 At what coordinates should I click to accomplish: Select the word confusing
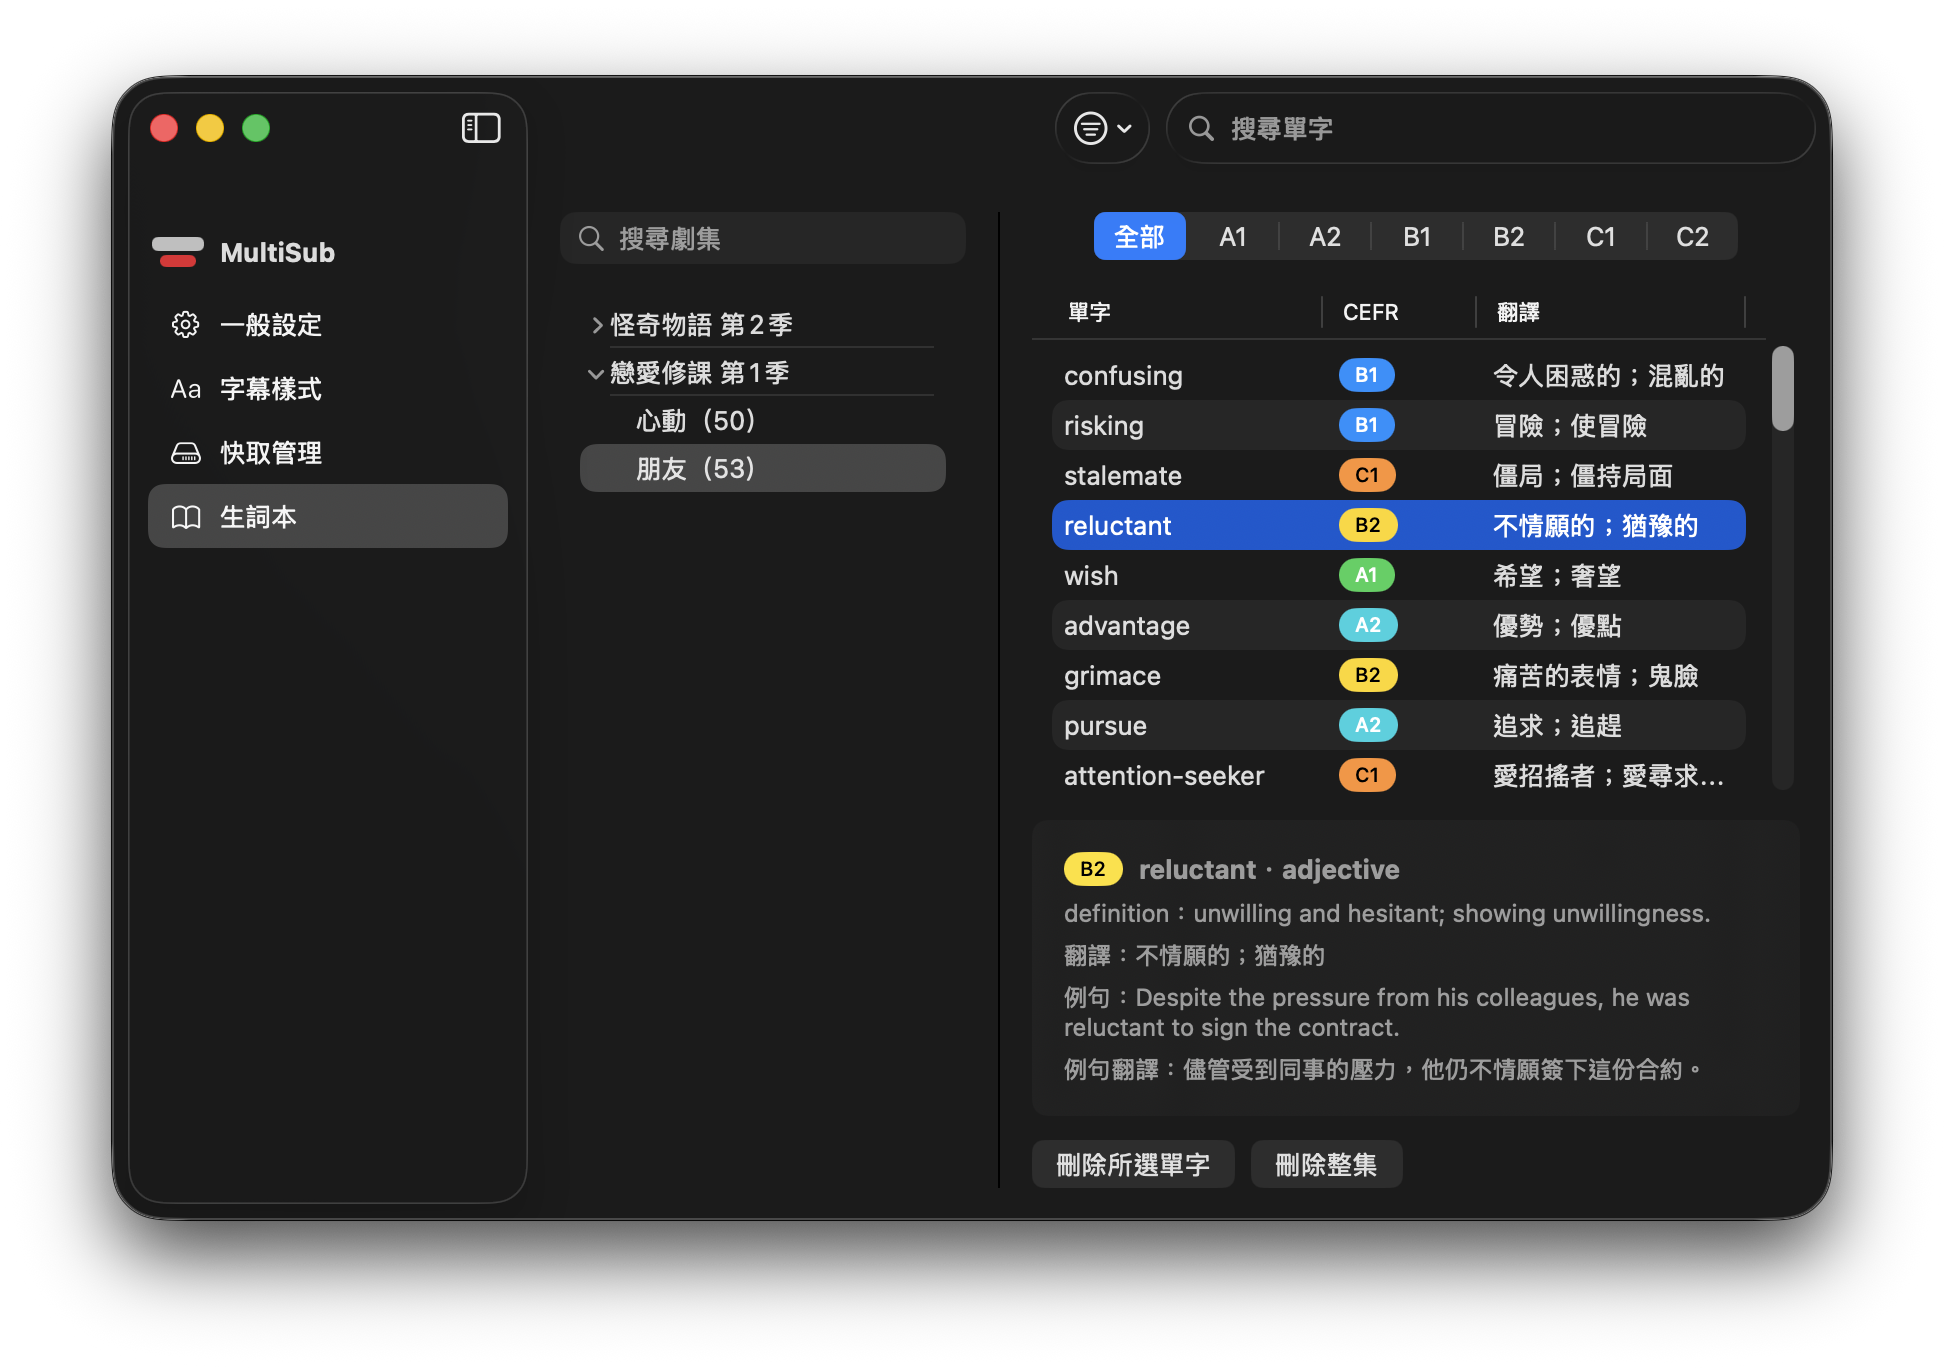tap(1123, 375)
